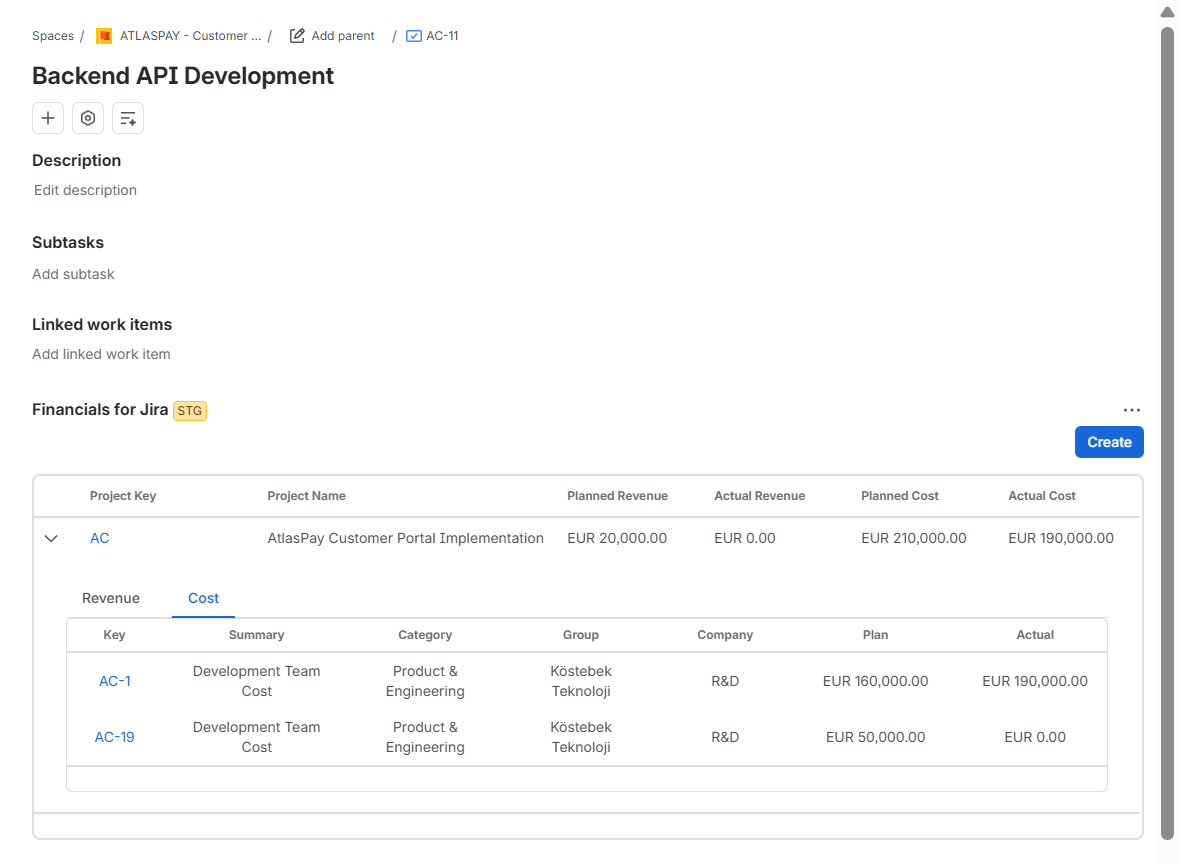Open the AC project key link
The width and height of the screenshot is (1179, 864).
point(99,538)
